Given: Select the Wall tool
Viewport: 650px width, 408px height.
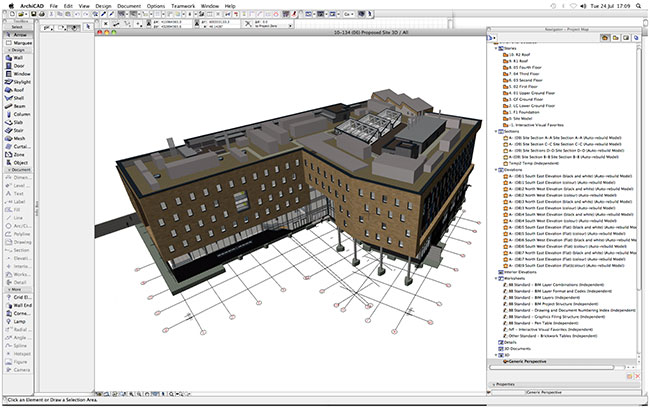Looking at the screenshot, I should [x=20, y=58].
